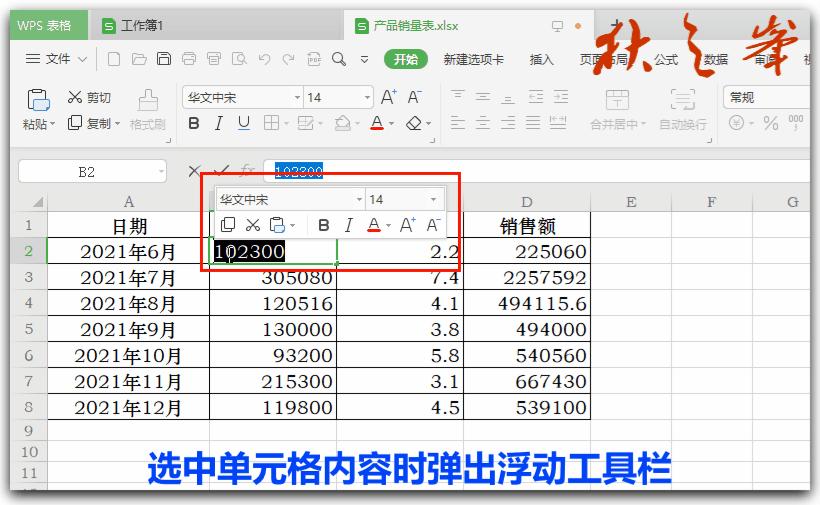This screenshot has width=820, height=505.
Task: Select row 5 header
Action: point(29,329)
